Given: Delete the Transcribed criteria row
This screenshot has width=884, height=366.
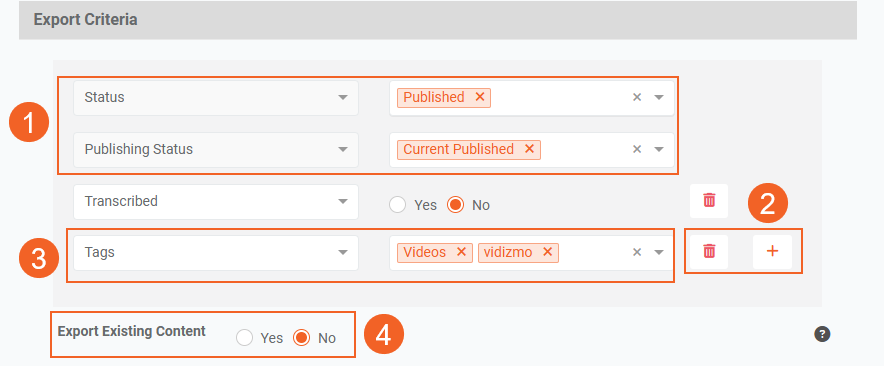Looking at the screenshot, I should point(709,200).
